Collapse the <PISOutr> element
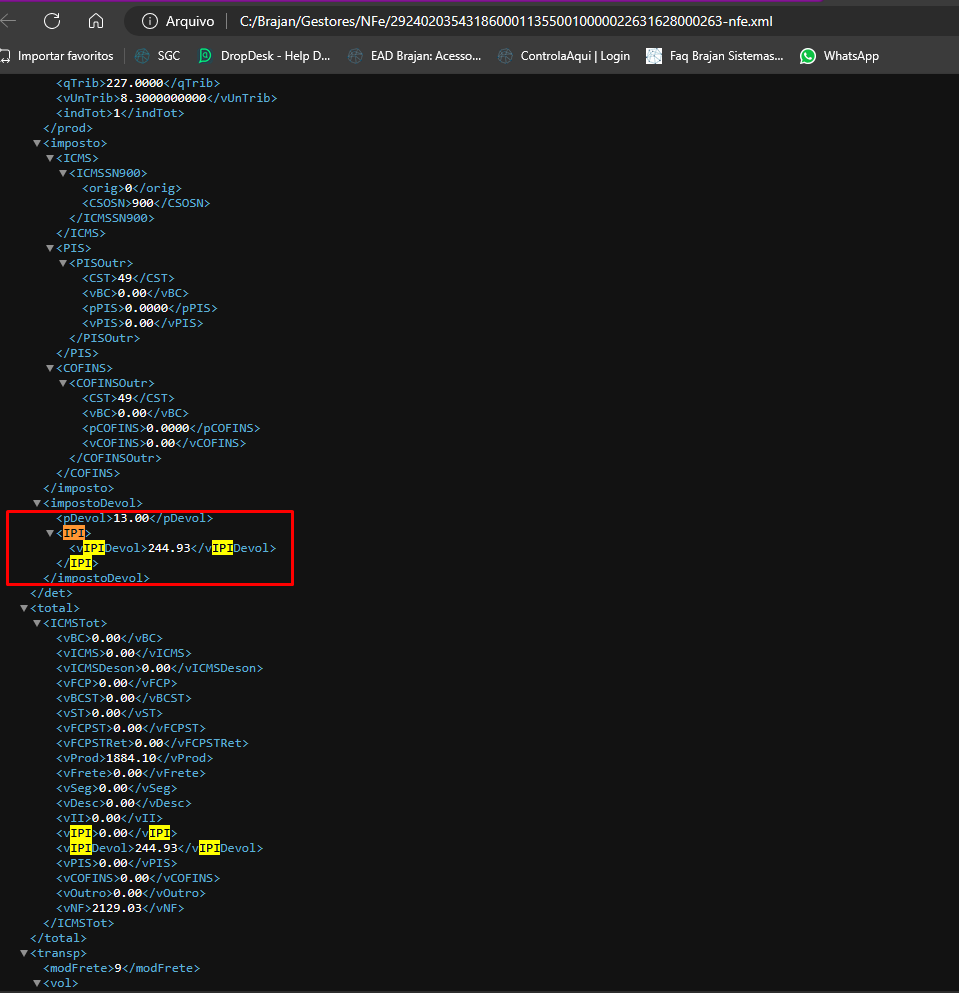Image resolution: width=959 pixels, height=993 pixels. [x=62, y=263]
